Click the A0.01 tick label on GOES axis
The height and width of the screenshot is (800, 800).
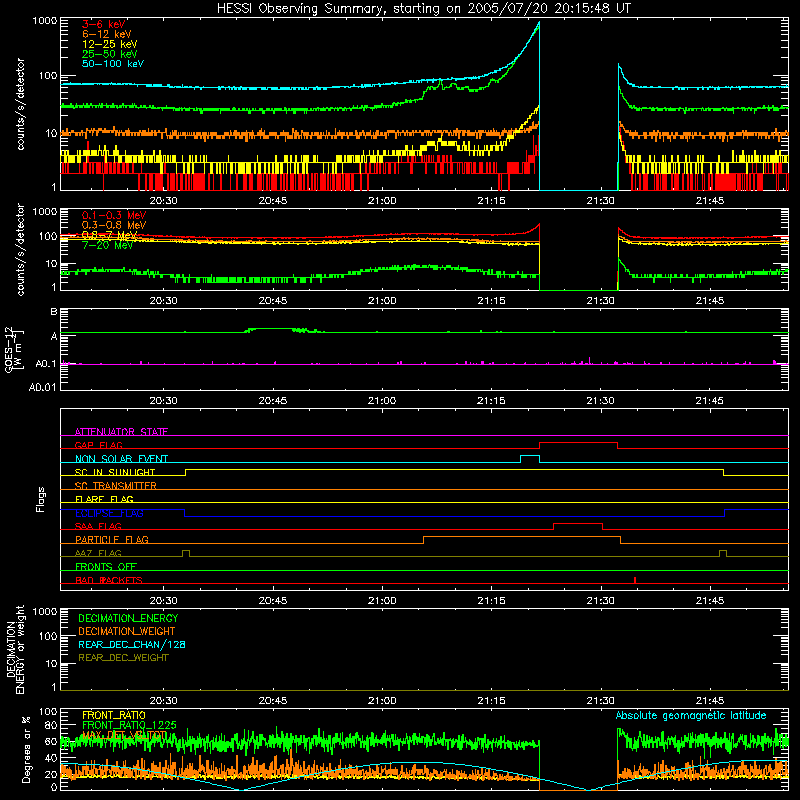pyautogui.click(x=43, y=387)
